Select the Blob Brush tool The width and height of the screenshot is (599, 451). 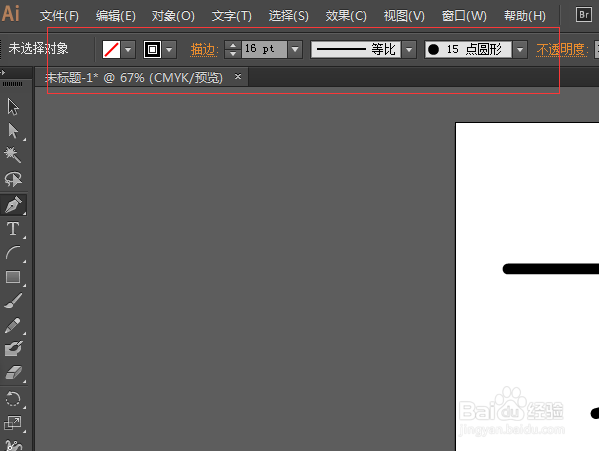click(13, 349)
